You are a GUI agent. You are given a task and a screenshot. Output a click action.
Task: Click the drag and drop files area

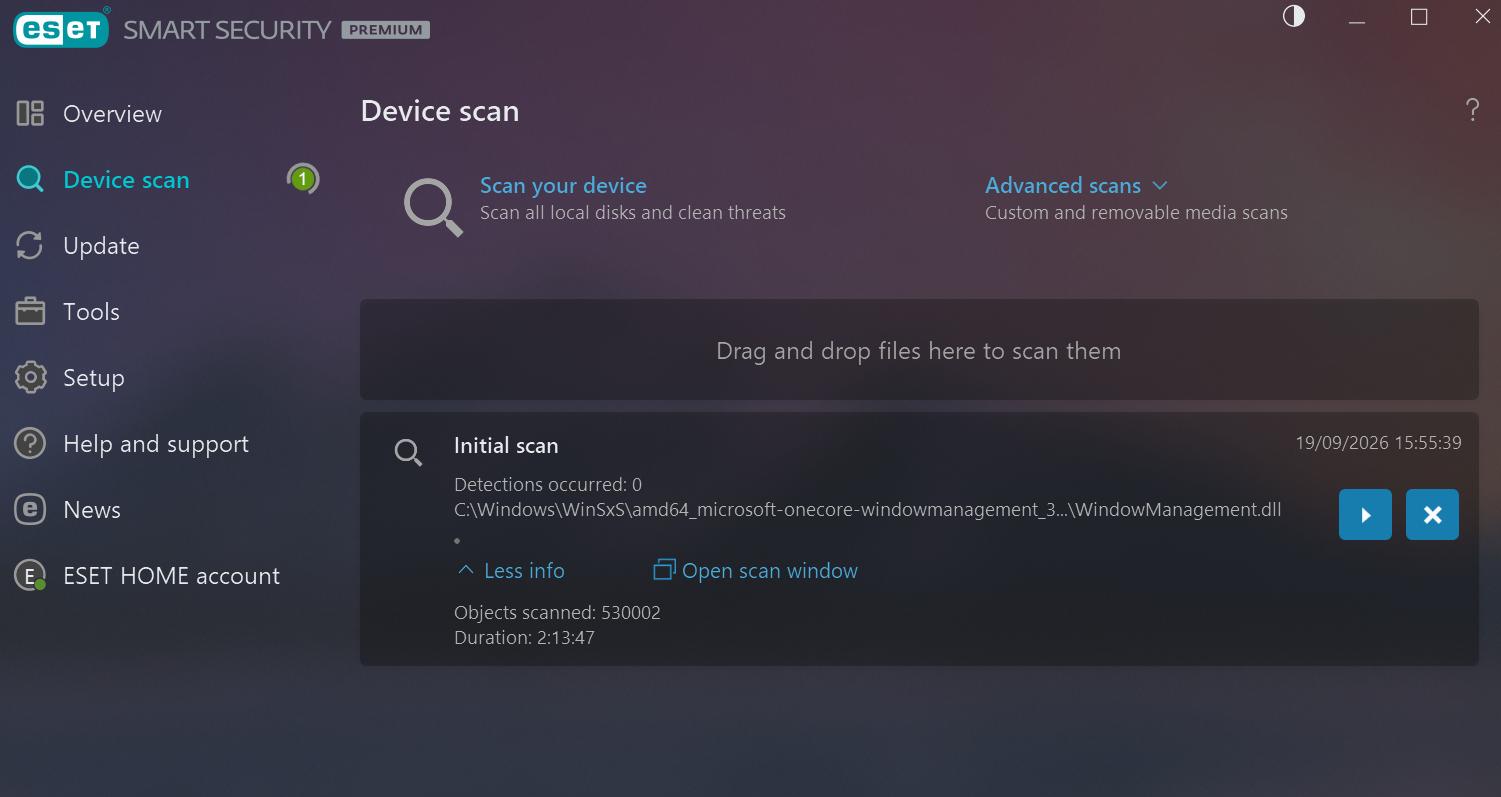coord(919,350)
